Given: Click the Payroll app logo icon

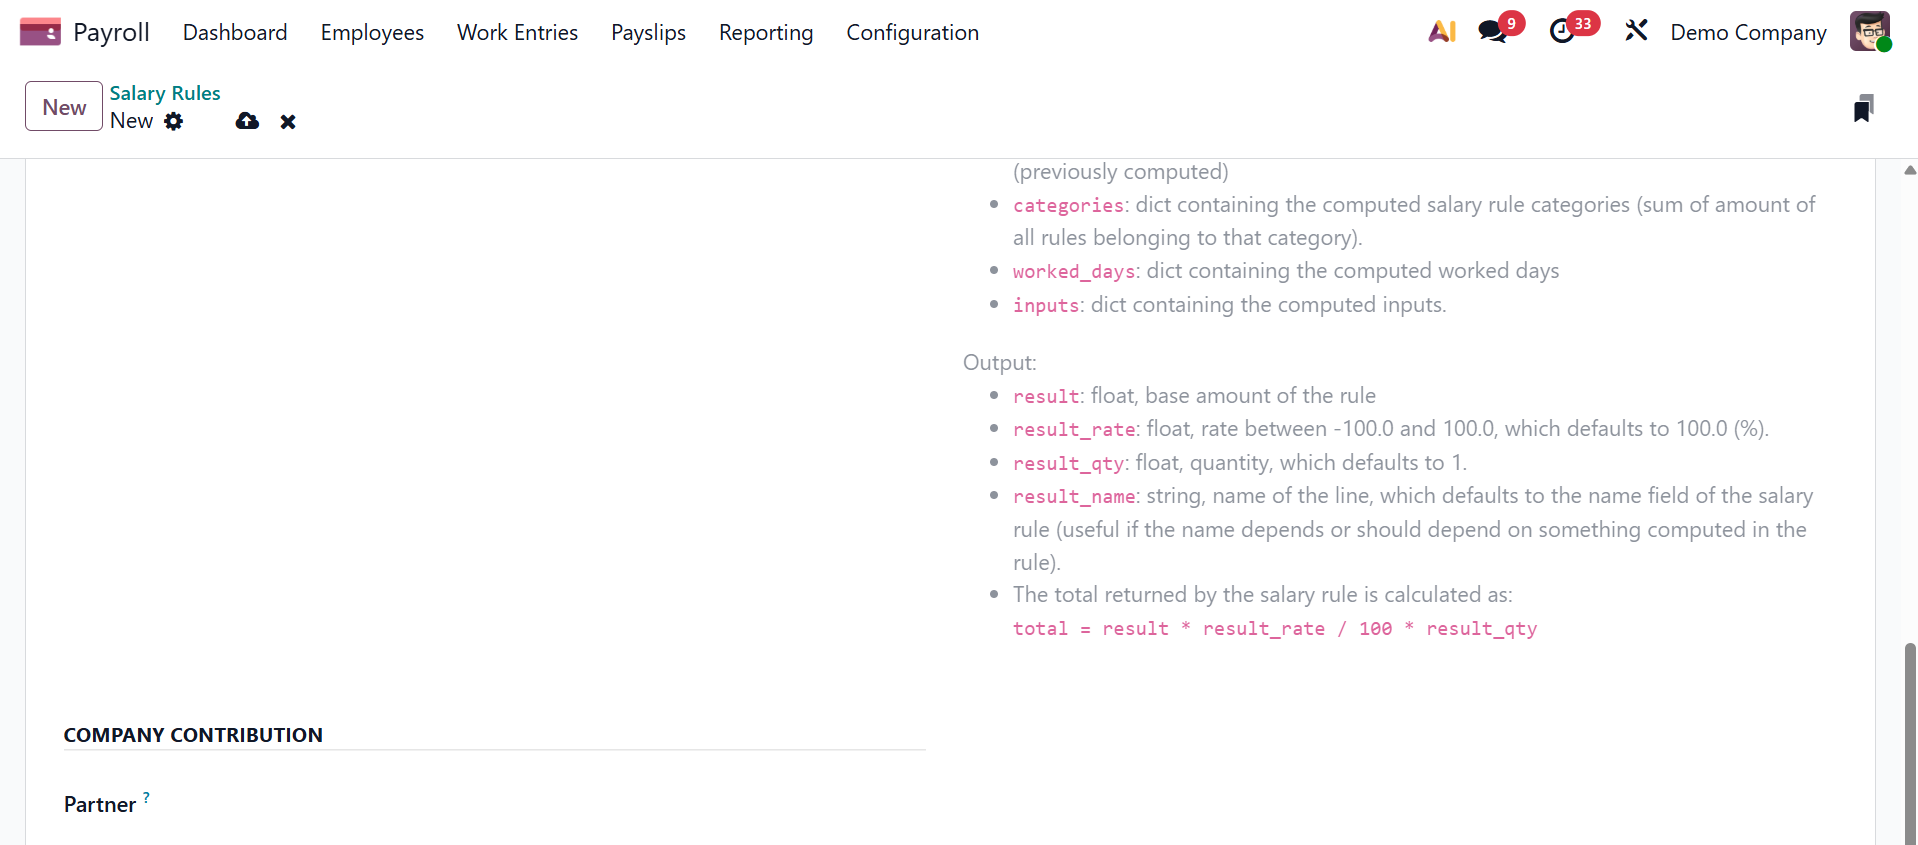Looking at the screenshot, I should pyautogui.click(x=40, y=32).
